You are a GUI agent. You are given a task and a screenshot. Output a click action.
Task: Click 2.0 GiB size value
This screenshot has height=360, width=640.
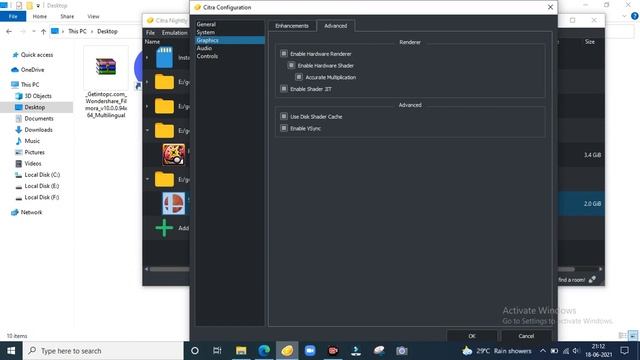592,204
